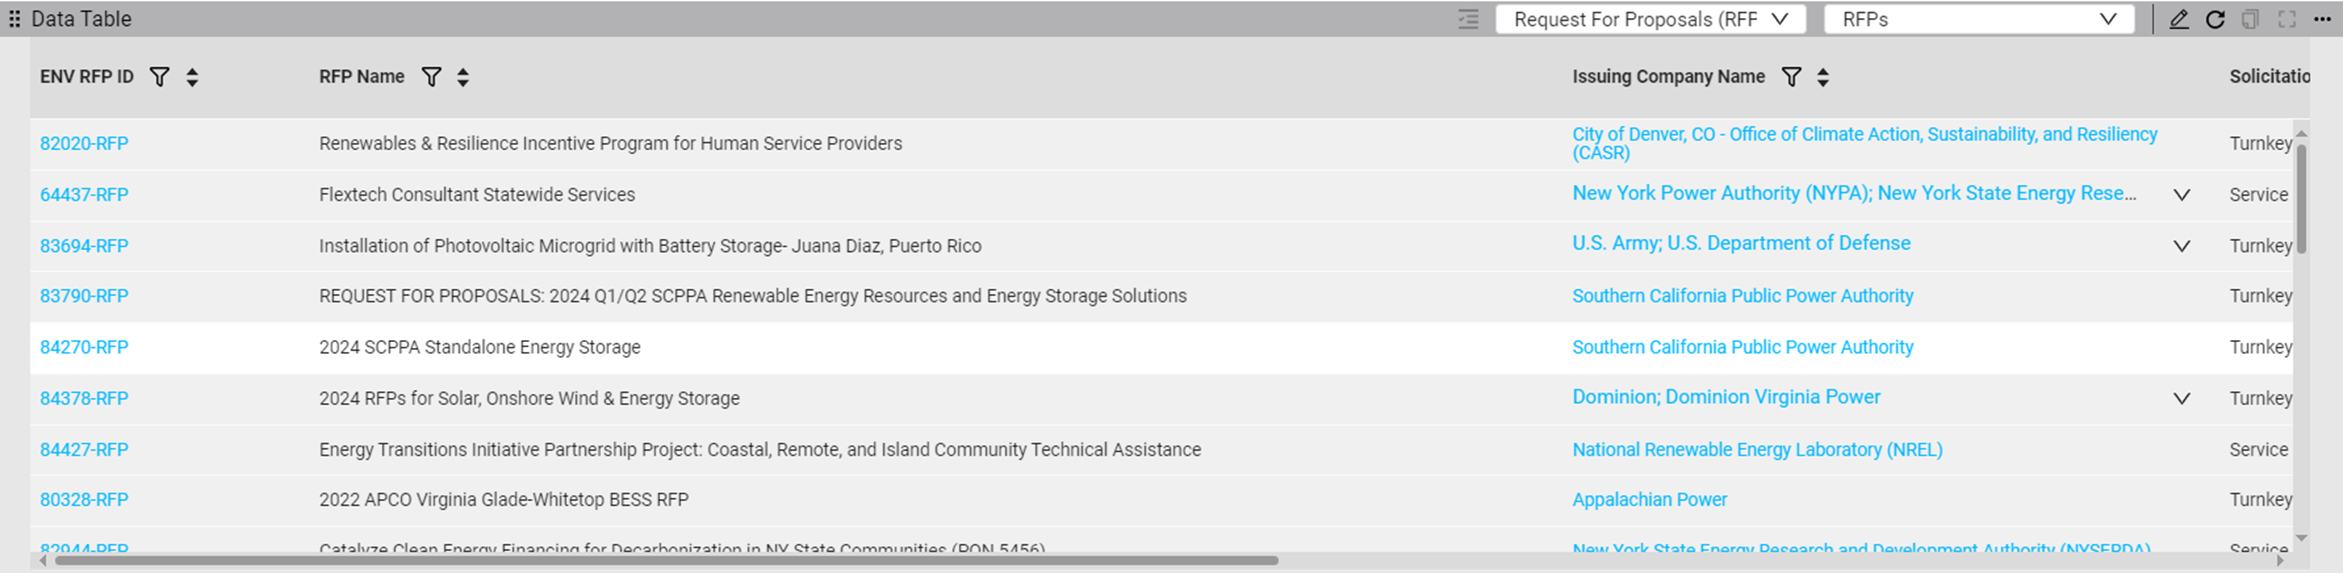
Task: Open the 82020-RFP link
Action: 84,144
